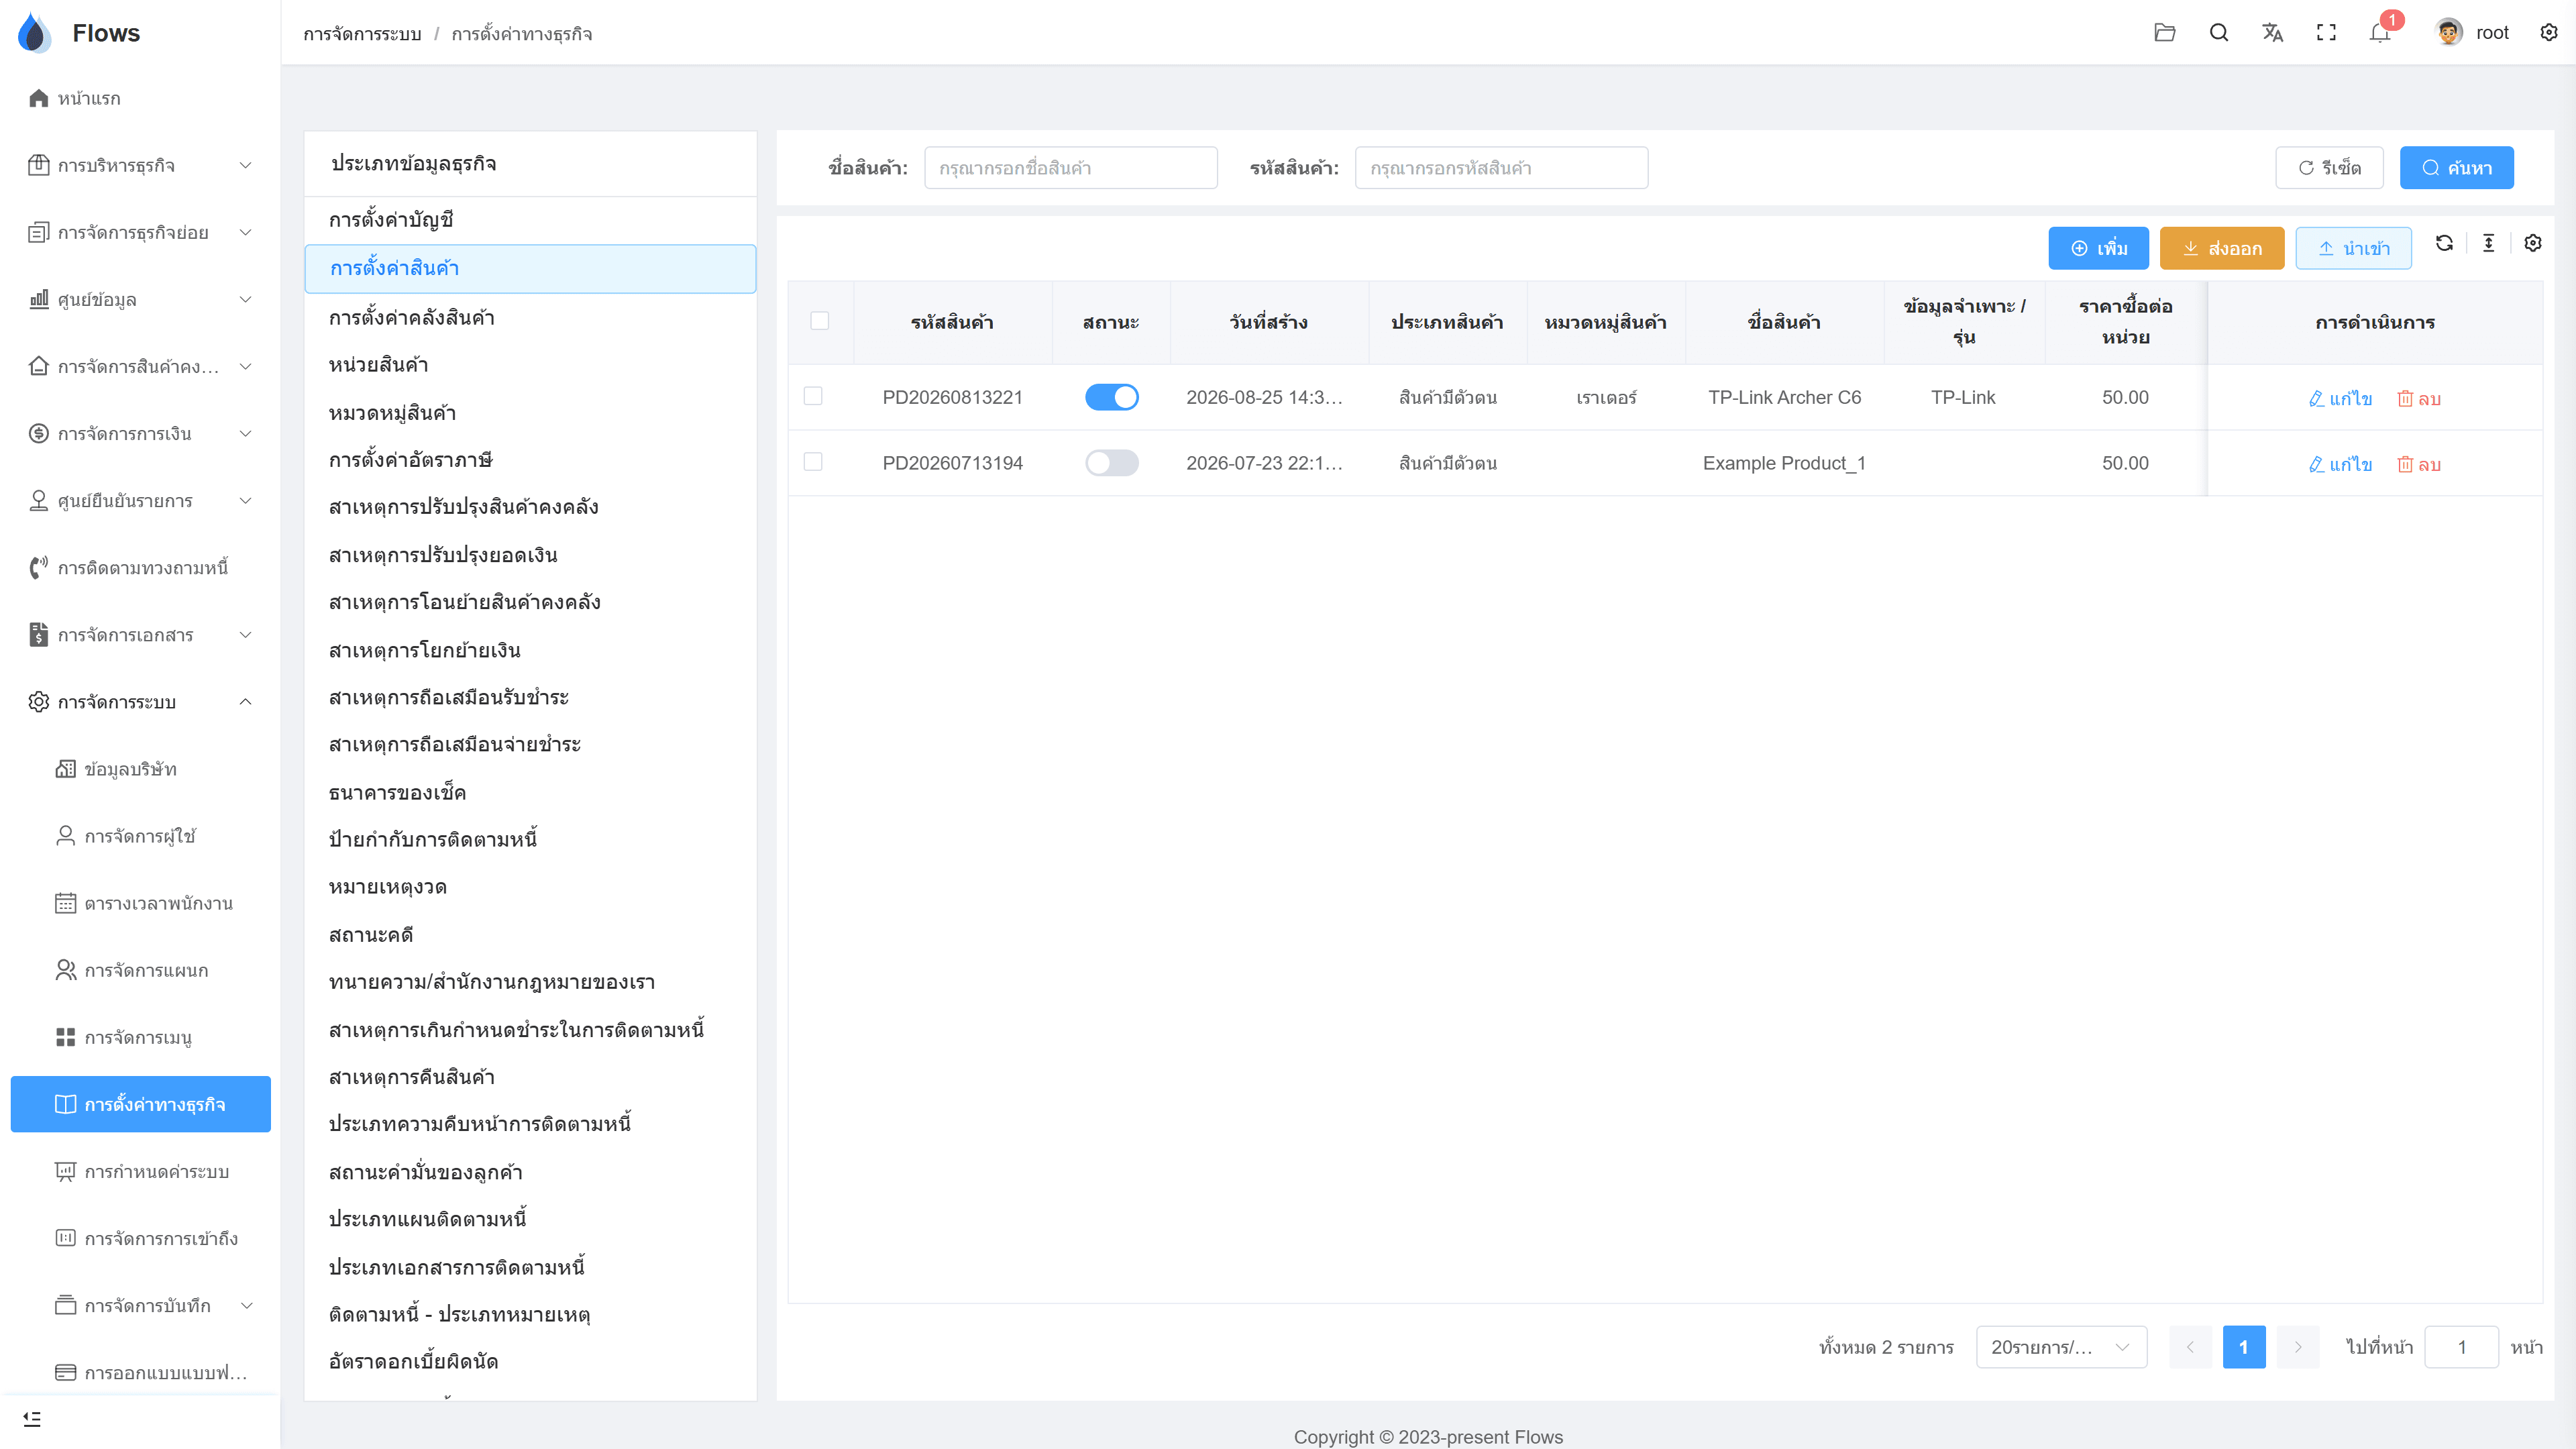Select all rows header checkbox

coord(819,321)
